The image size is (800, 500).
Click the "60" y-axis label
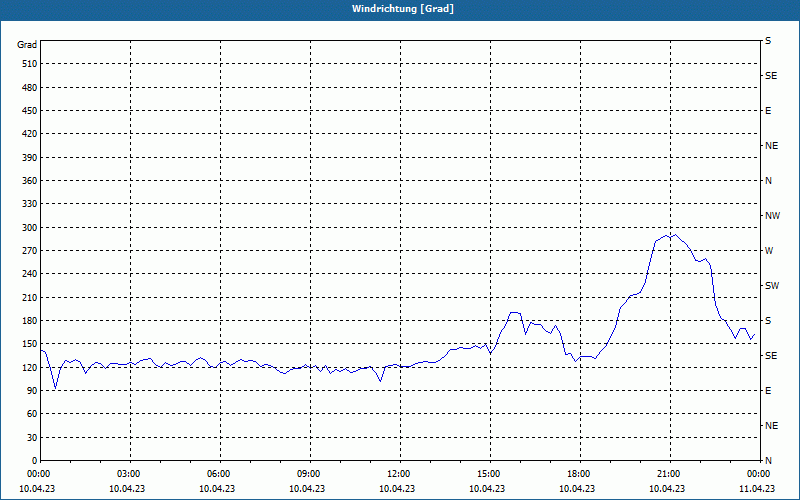click(x=32, y=414)
